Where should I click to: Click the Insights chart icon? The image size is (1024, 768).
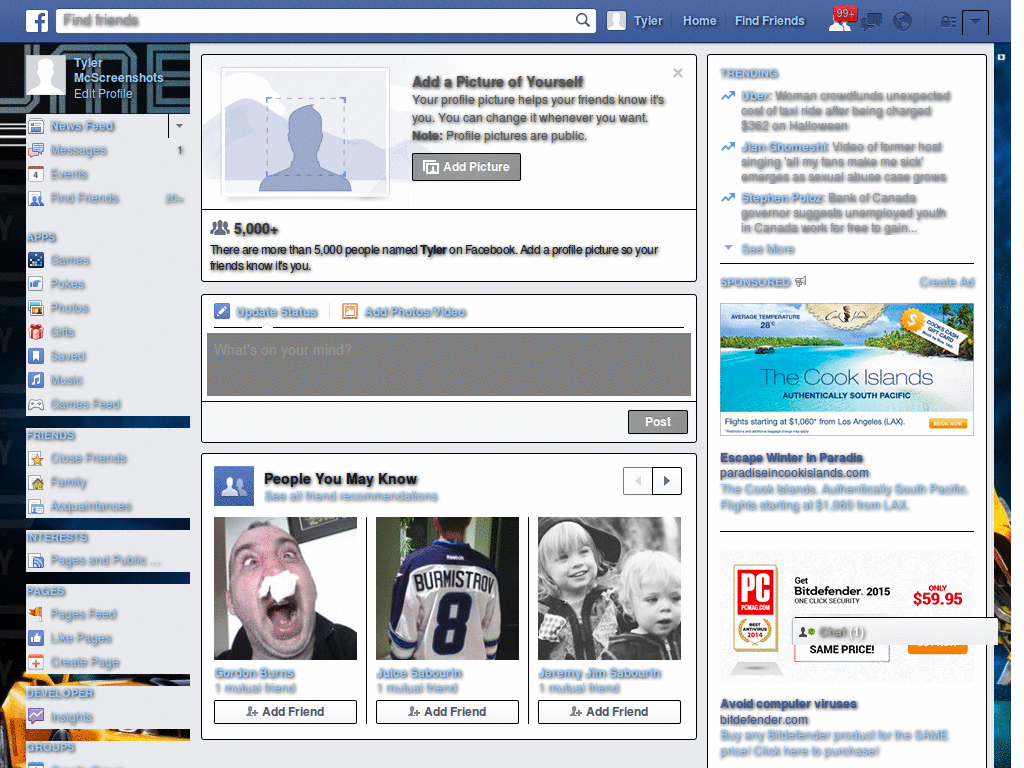tap(36, 716)
